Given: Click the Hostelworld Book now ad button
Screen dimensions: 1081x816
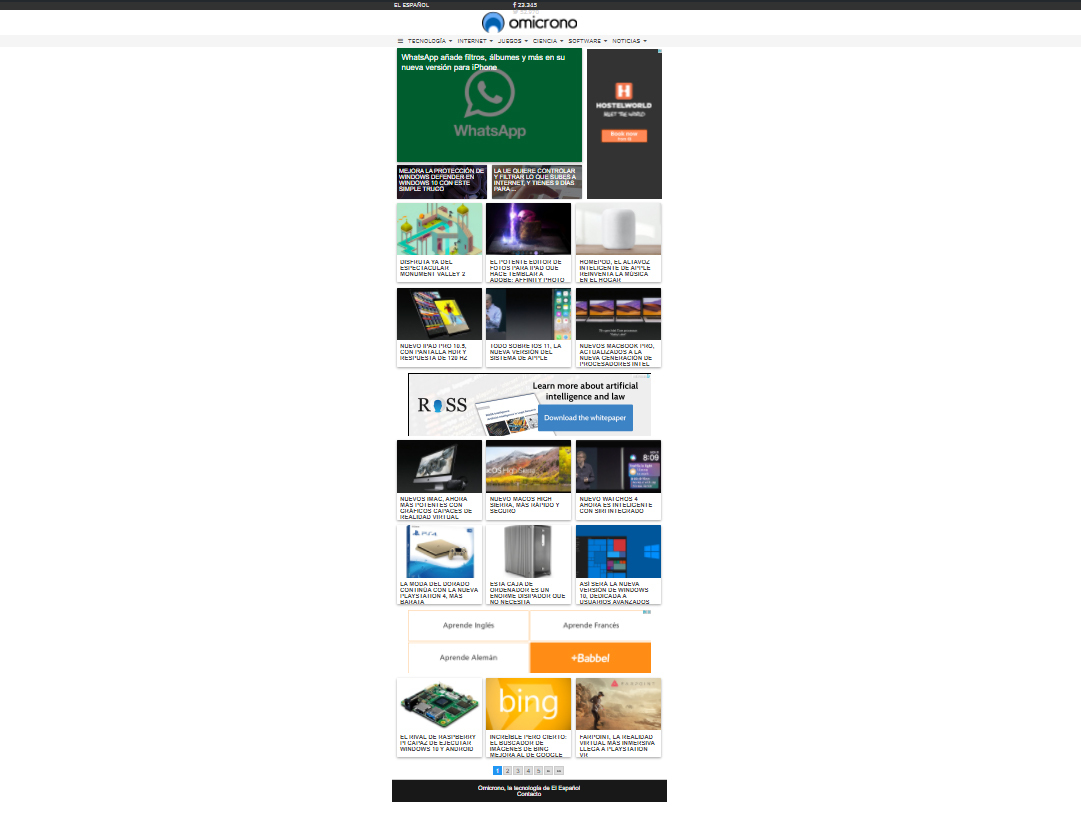Looking at the screenshot, I should [624, 136].
